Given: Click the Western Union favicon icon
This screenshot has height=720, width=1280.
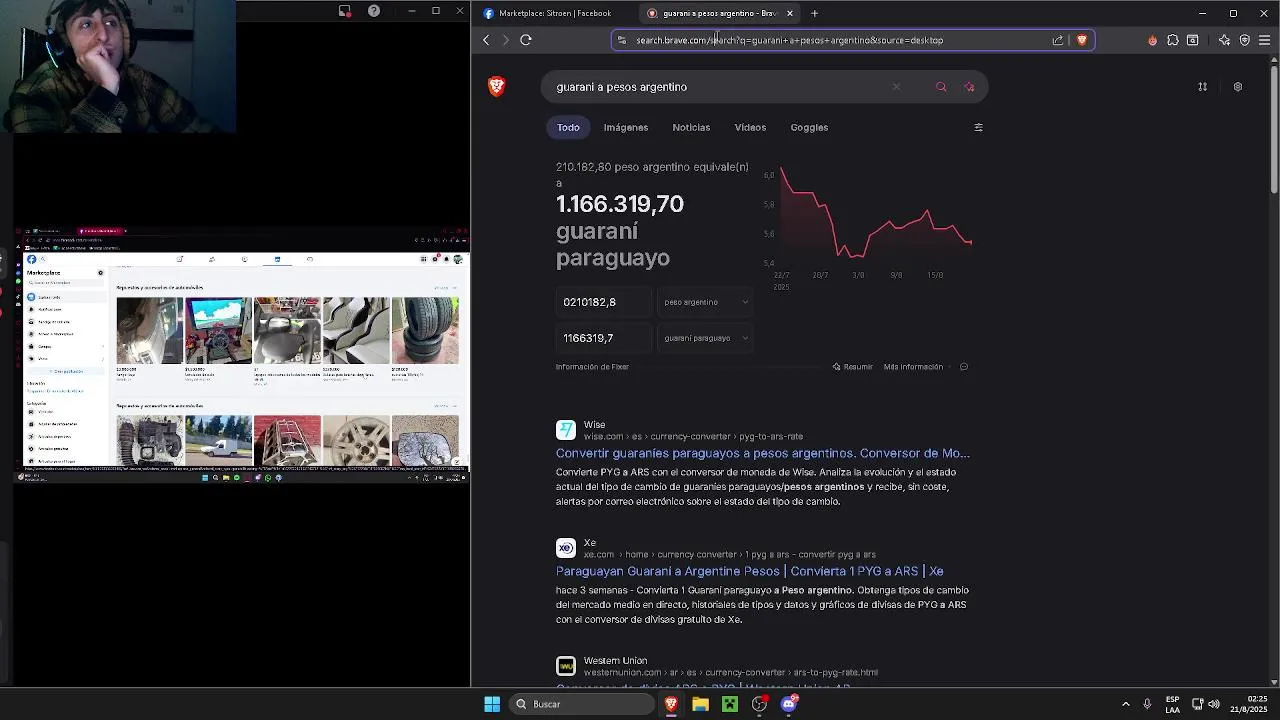Looking at the screenshot, I should tap(566, 666).
